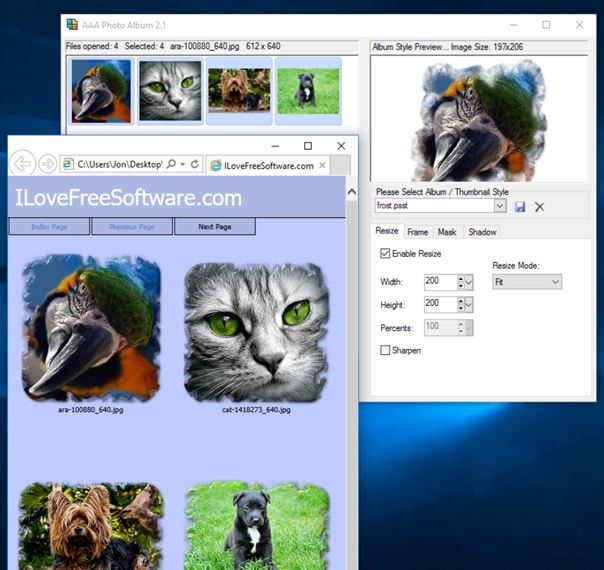
Task: Open address bar history dropdown arrow
Action: [183, 164]
